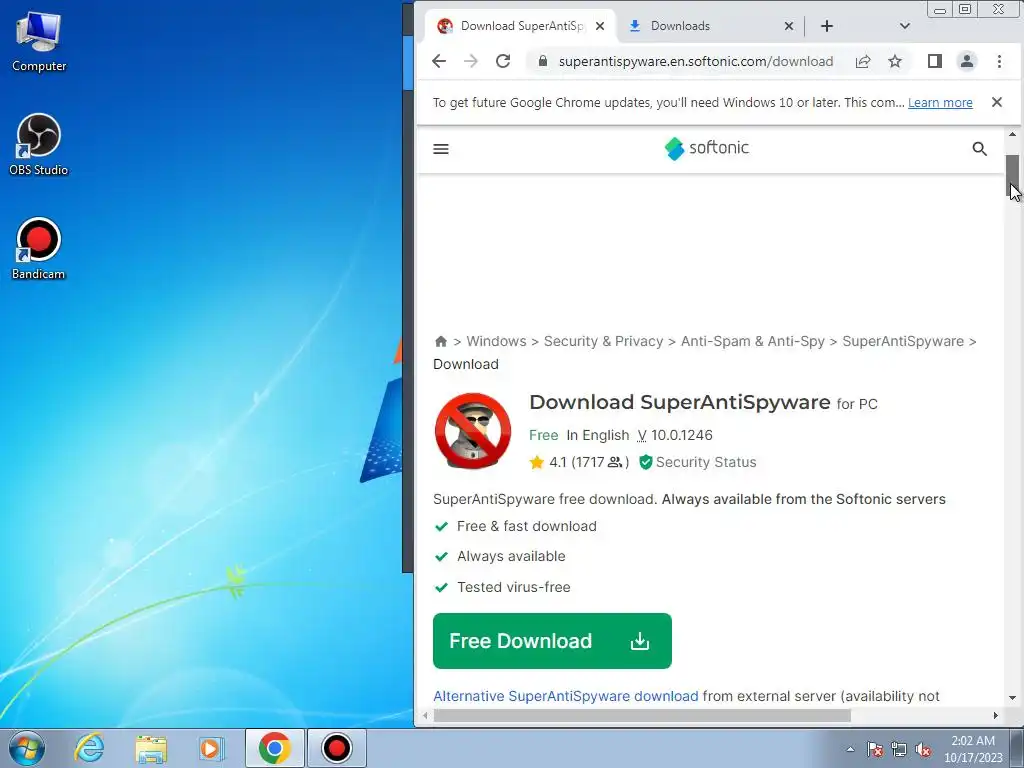Image resolution: width=1024 pixels, height=768 pixels.
Task: Switch to Chrome in the taskbar
Action: click(274, 748)
